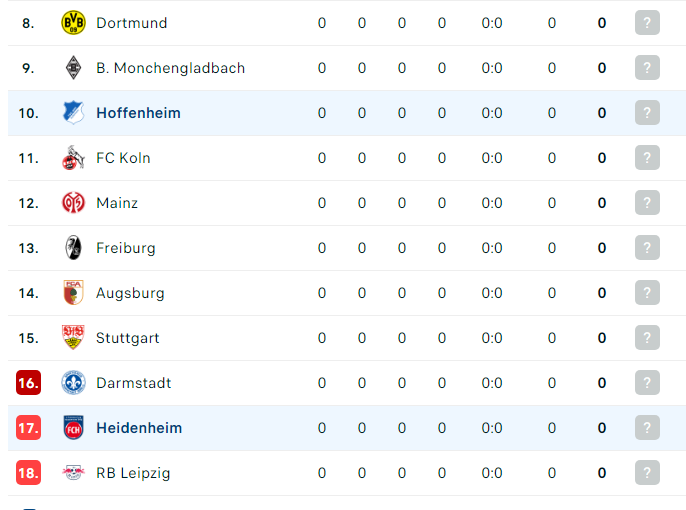
Task: Open the Hoffenheim team link
Action: pos(138,113)
